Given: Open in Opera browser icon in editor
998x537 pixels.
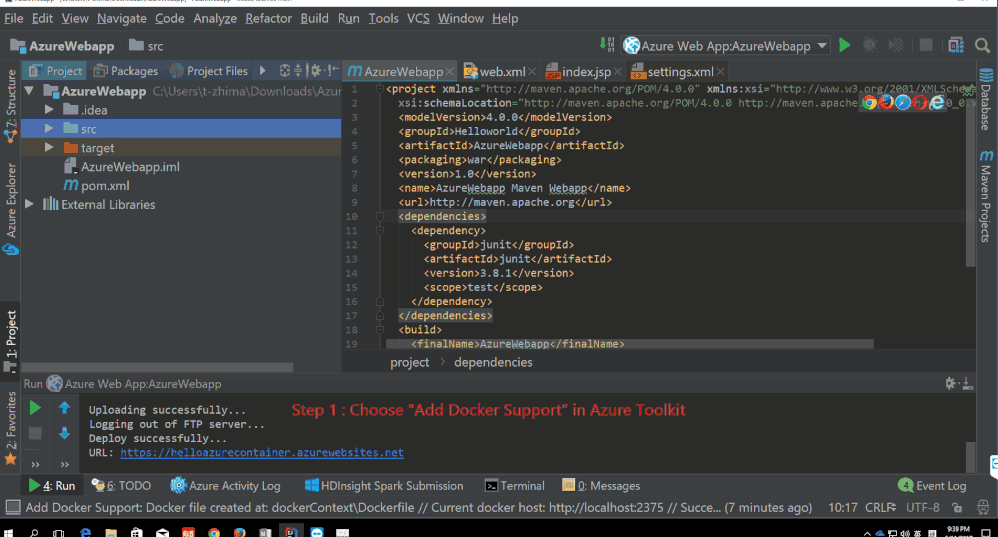Looking at the screenshot, I should [919, 102].
